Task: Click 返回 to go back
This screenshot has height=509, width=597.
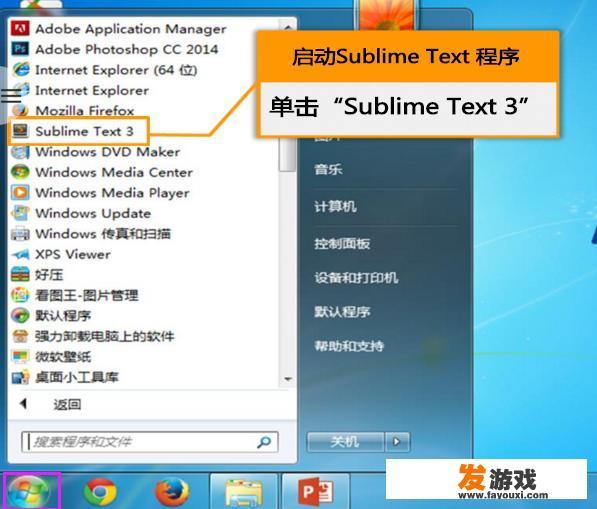Action: tap(67, 404)
